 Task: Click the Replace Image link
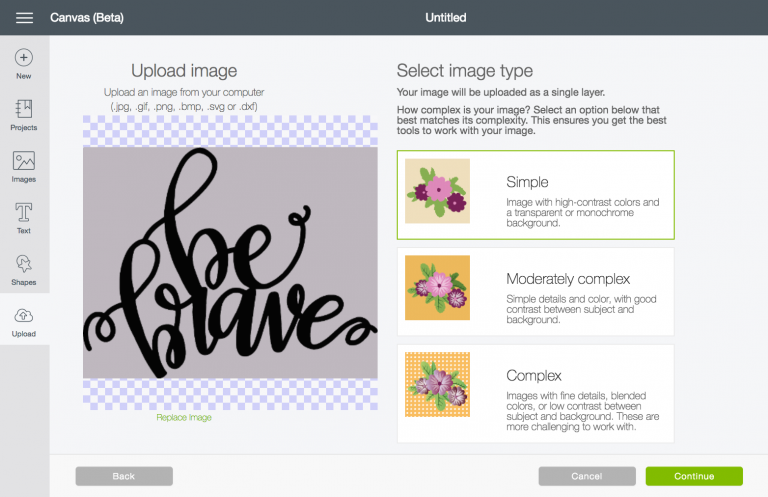click(184, 417)
